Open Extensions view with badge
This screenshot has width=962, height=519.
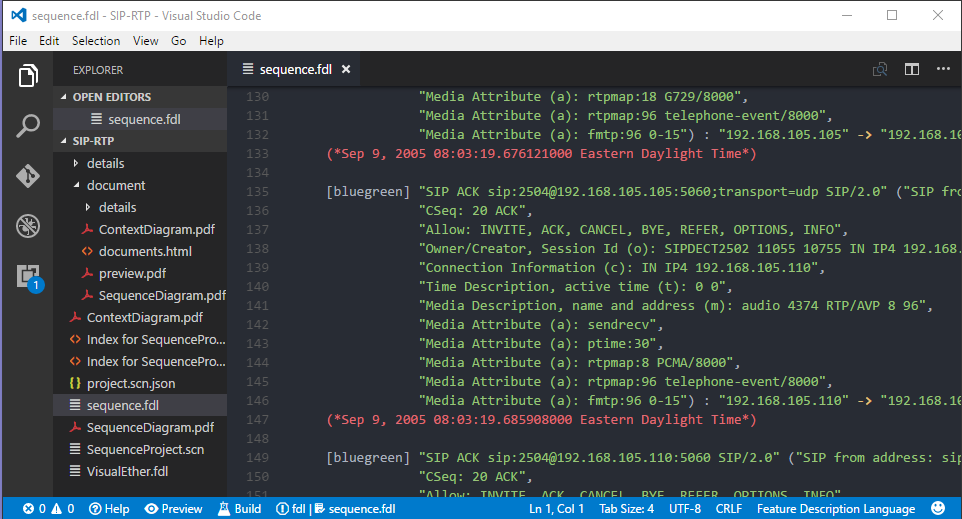[29, 277]
